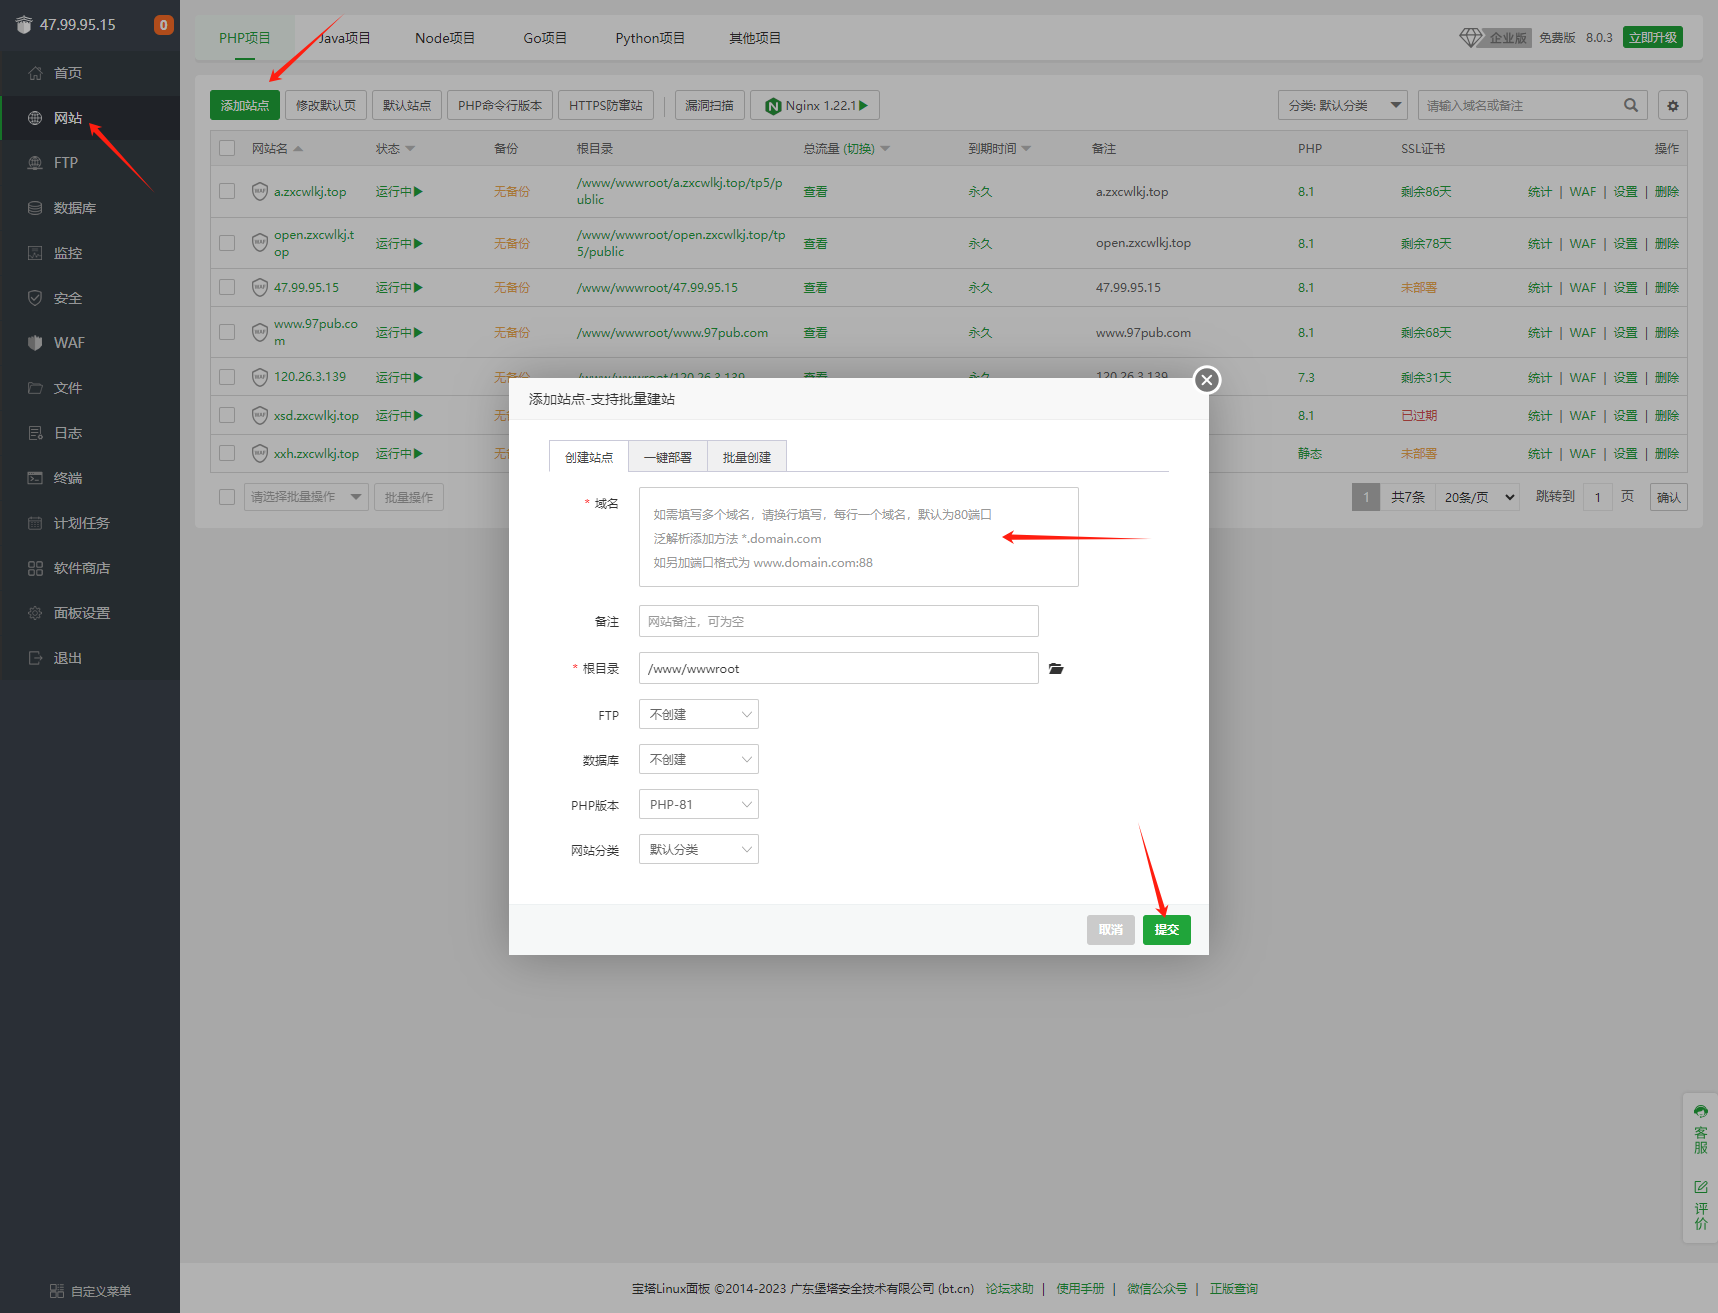Open the 数据库 不创建 dropdown
1718x1313 pixels.
pyautogui.click(x=699, y=759)
